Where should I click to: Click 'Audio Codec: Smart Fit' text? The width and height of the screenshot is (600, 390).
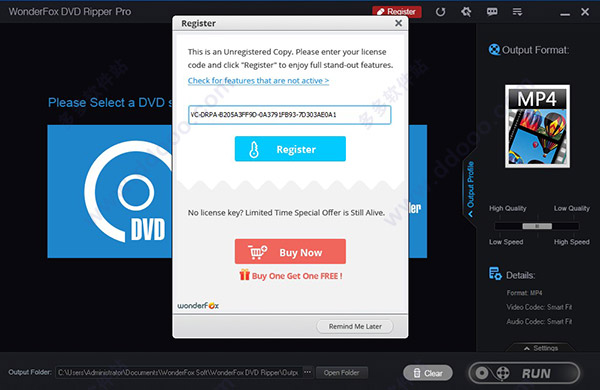(539, 321)
